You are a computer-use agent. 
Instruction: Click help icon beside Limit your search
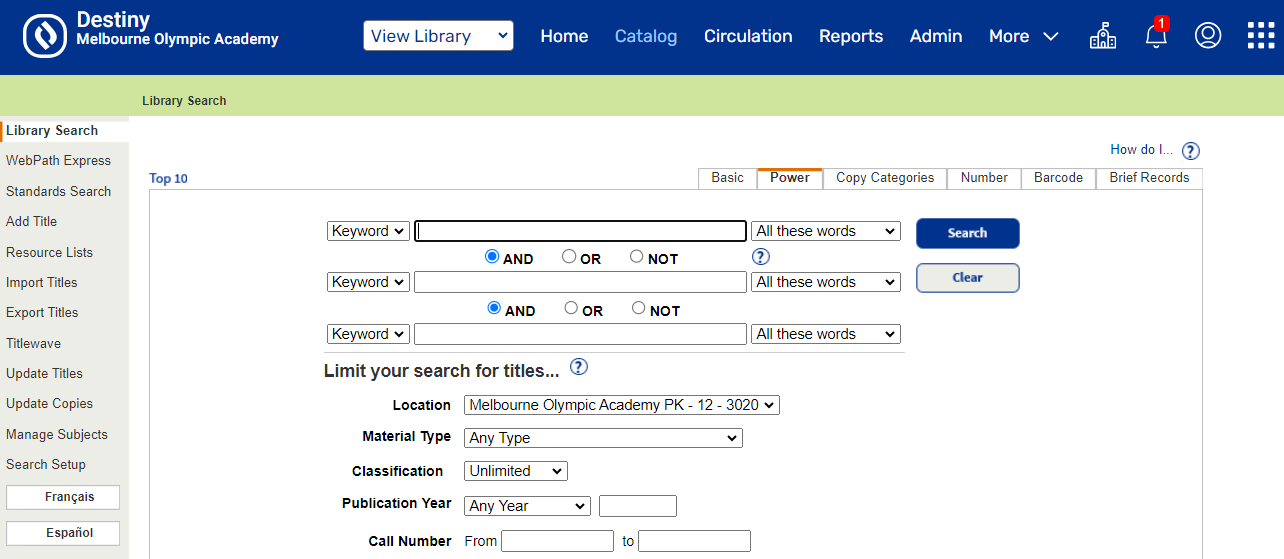[578, 367]
